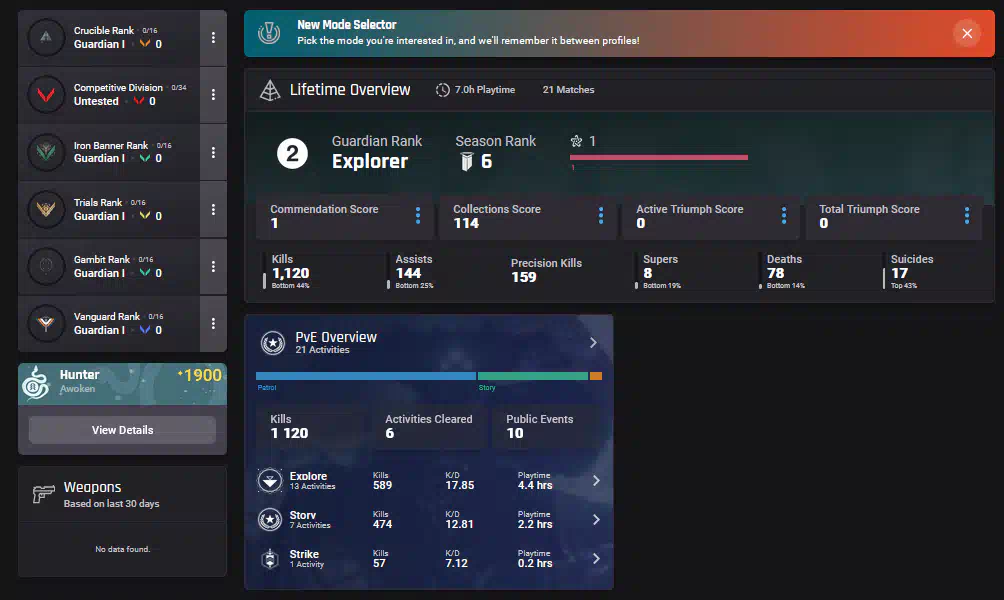Click the blue Patrol activity bar segment
The height and width of the screenshot is (600, 1004).
coord(366,376)
